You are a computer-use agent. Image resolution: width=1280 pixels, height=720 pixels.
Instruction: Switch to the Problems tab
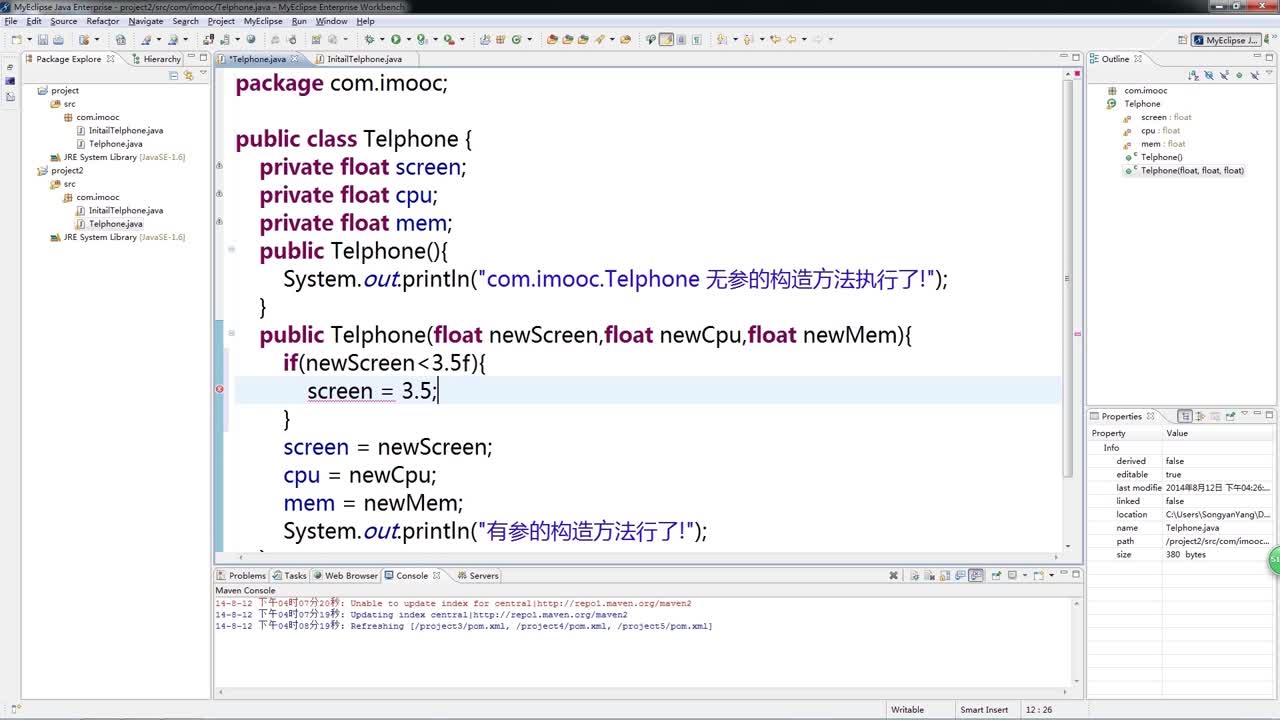coord(241,575)
